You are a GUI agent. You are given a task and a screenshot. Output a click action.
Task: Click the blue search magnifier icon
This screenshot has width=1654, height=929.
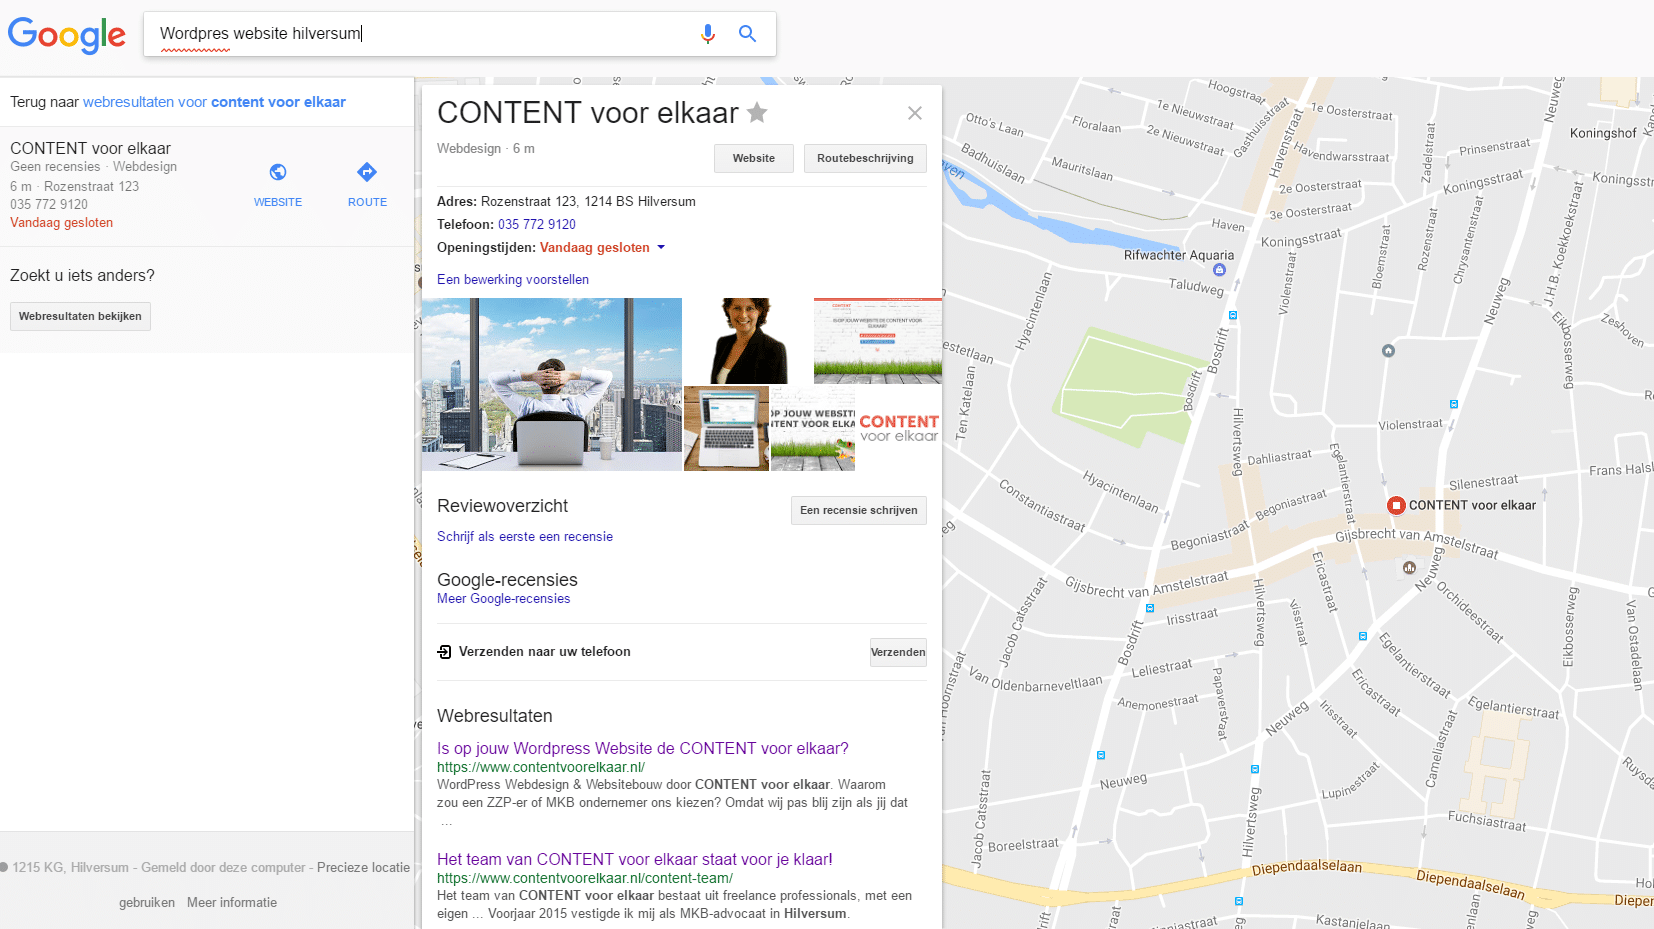pos(747,34)
